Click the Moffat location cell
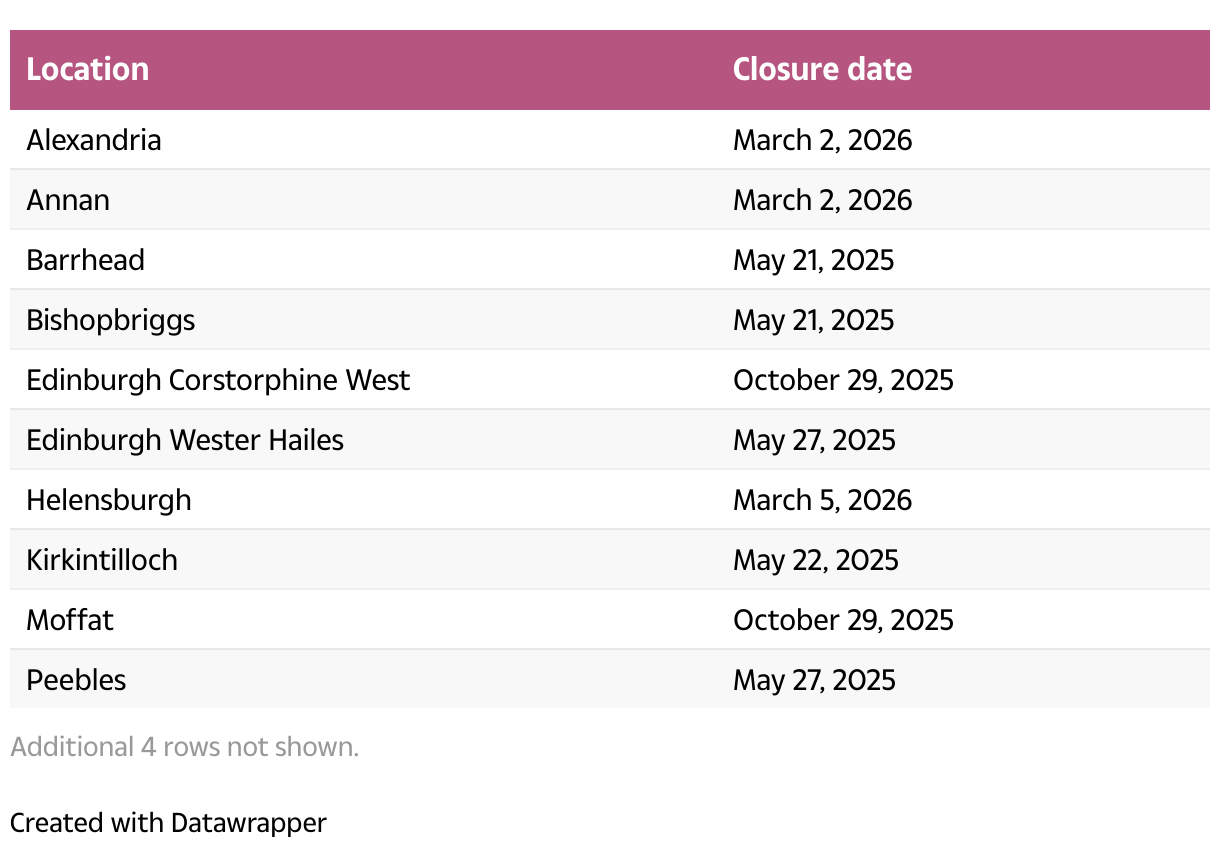Image resolution: width=1220 pixels, height=850 pixels. pos(70,619)
